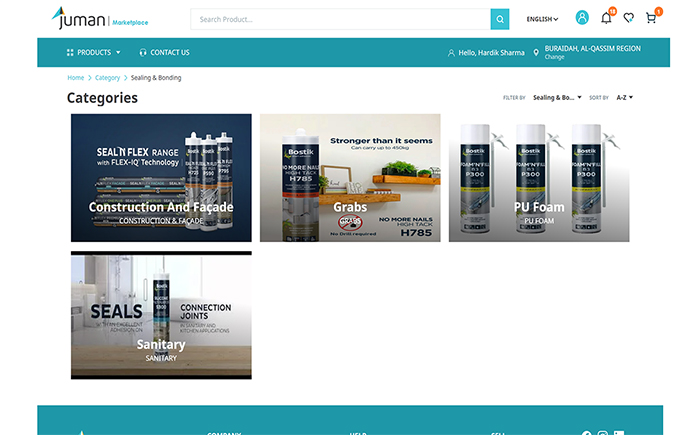Click the Juman Marketplace logo
The width and height of the screenshot is (700, 435).
click(100, 18)
